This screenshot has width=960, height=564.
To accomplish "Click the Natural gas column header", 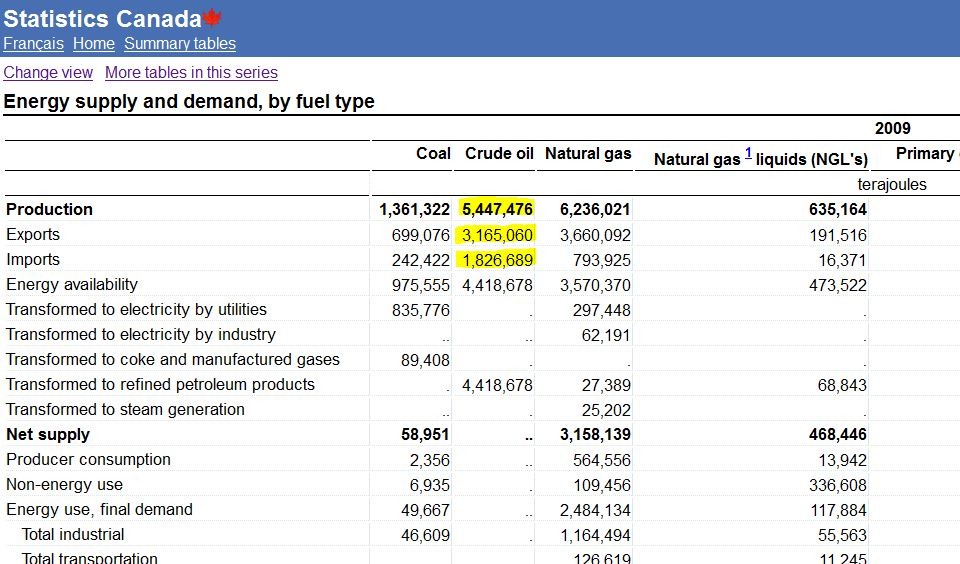I will point(588,154).
